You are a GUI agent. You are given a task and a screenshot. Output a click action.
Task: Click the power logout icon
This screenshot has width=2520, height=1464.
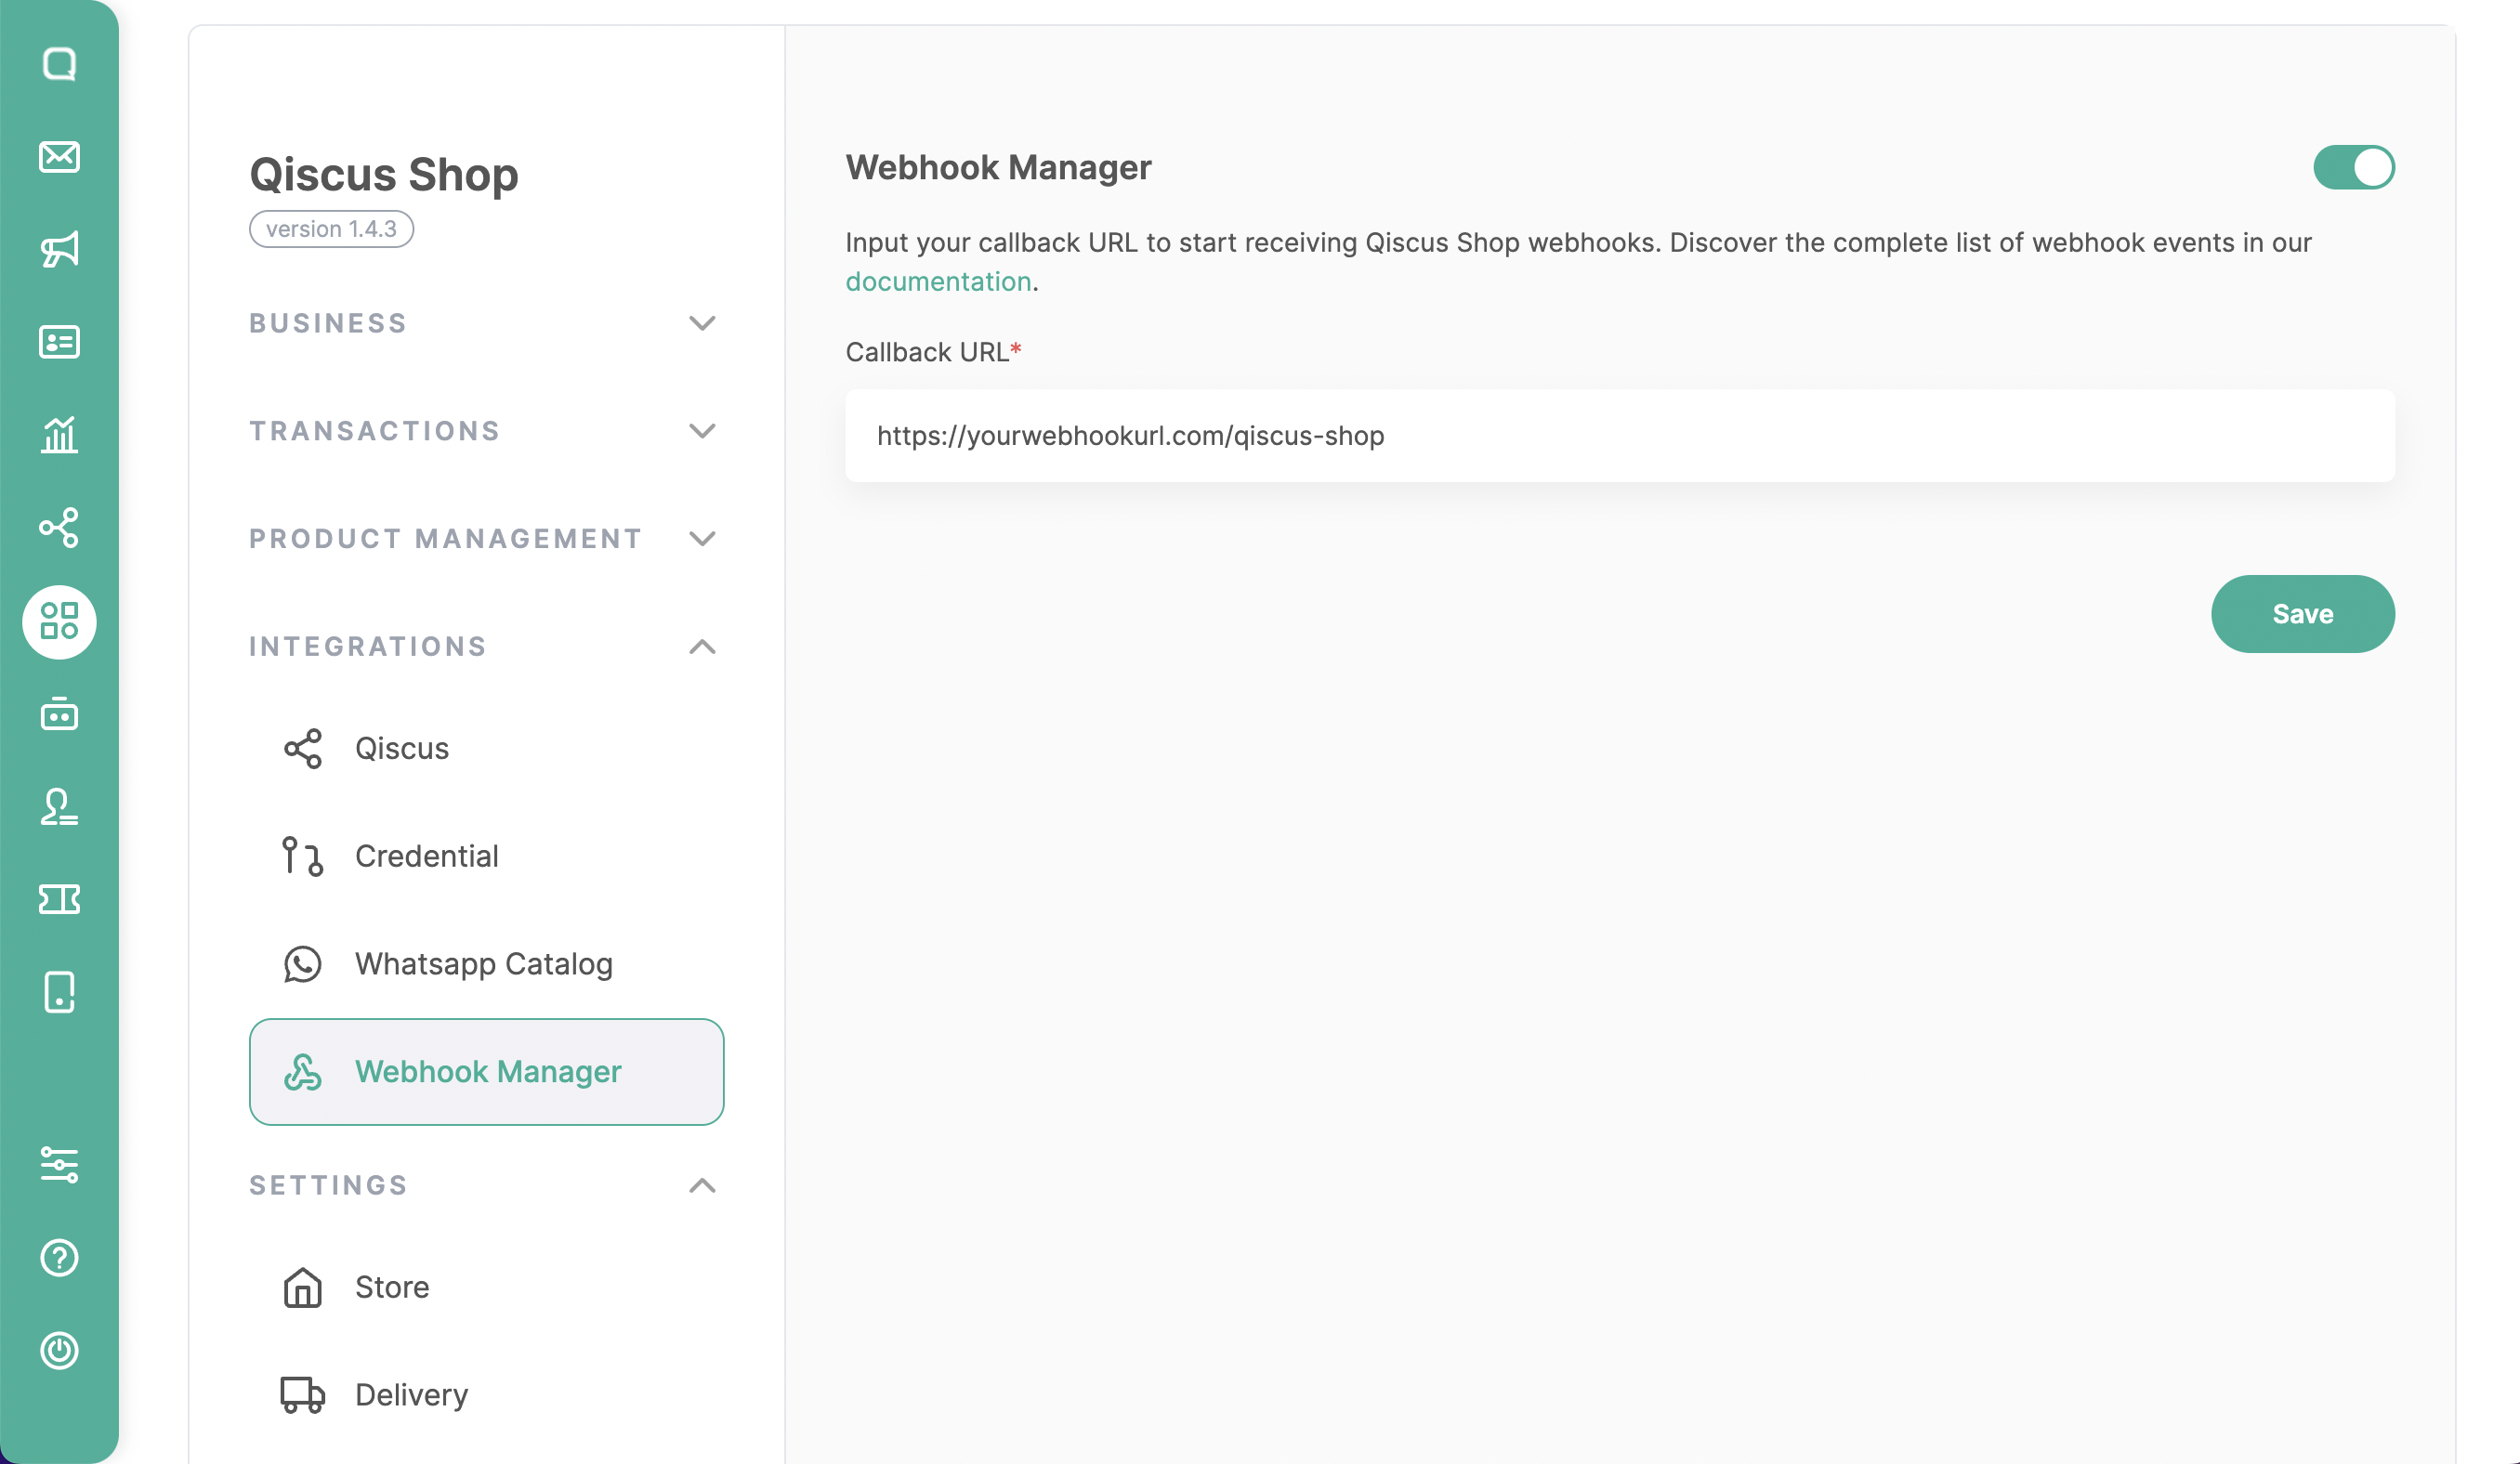click(59, 1350)
